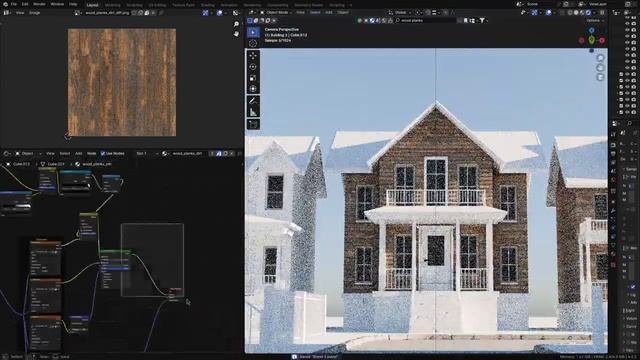The height and width of the screenshot is (360, 640).
Task: Select the Scale tool in viewport toolbar
Action: [253, 78]
